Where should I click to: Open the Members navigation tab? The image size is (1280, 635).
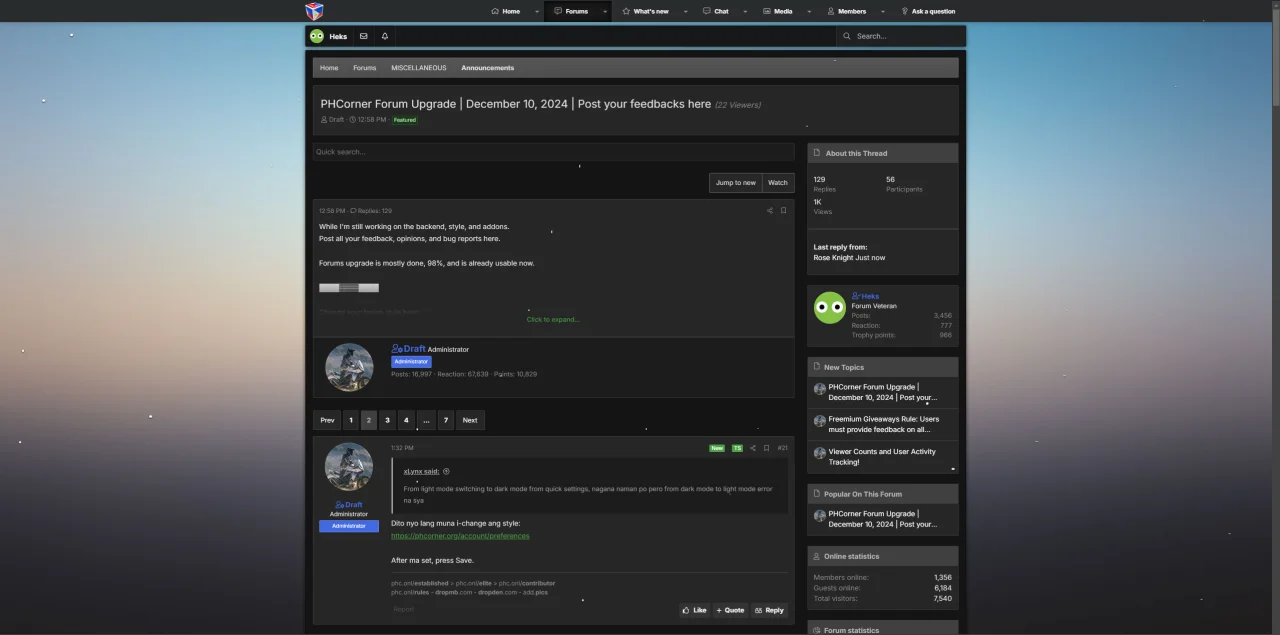click(x=846, y=12)
